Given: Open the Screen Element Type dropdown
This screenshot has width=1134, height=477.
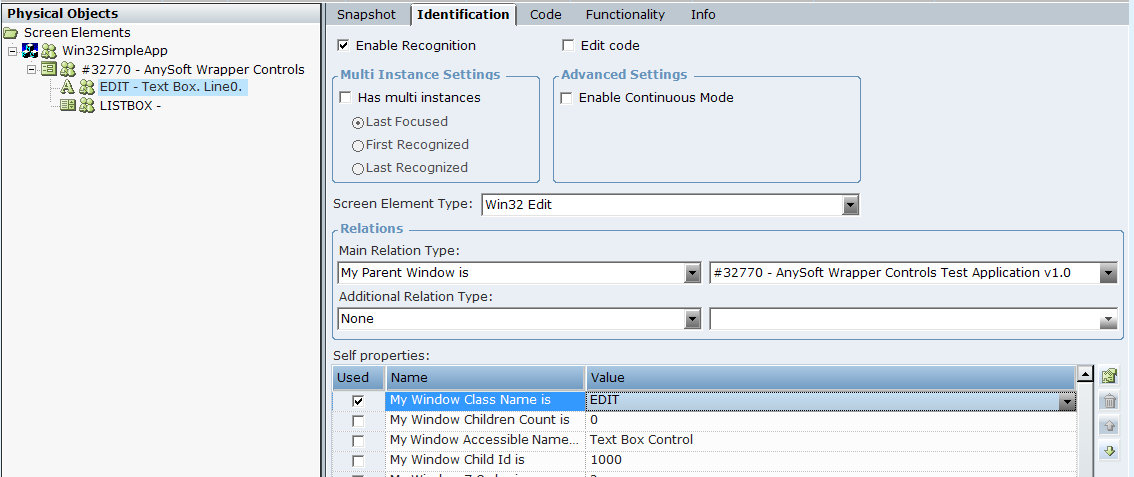Looking at the screenshot, I should [850, 205].
